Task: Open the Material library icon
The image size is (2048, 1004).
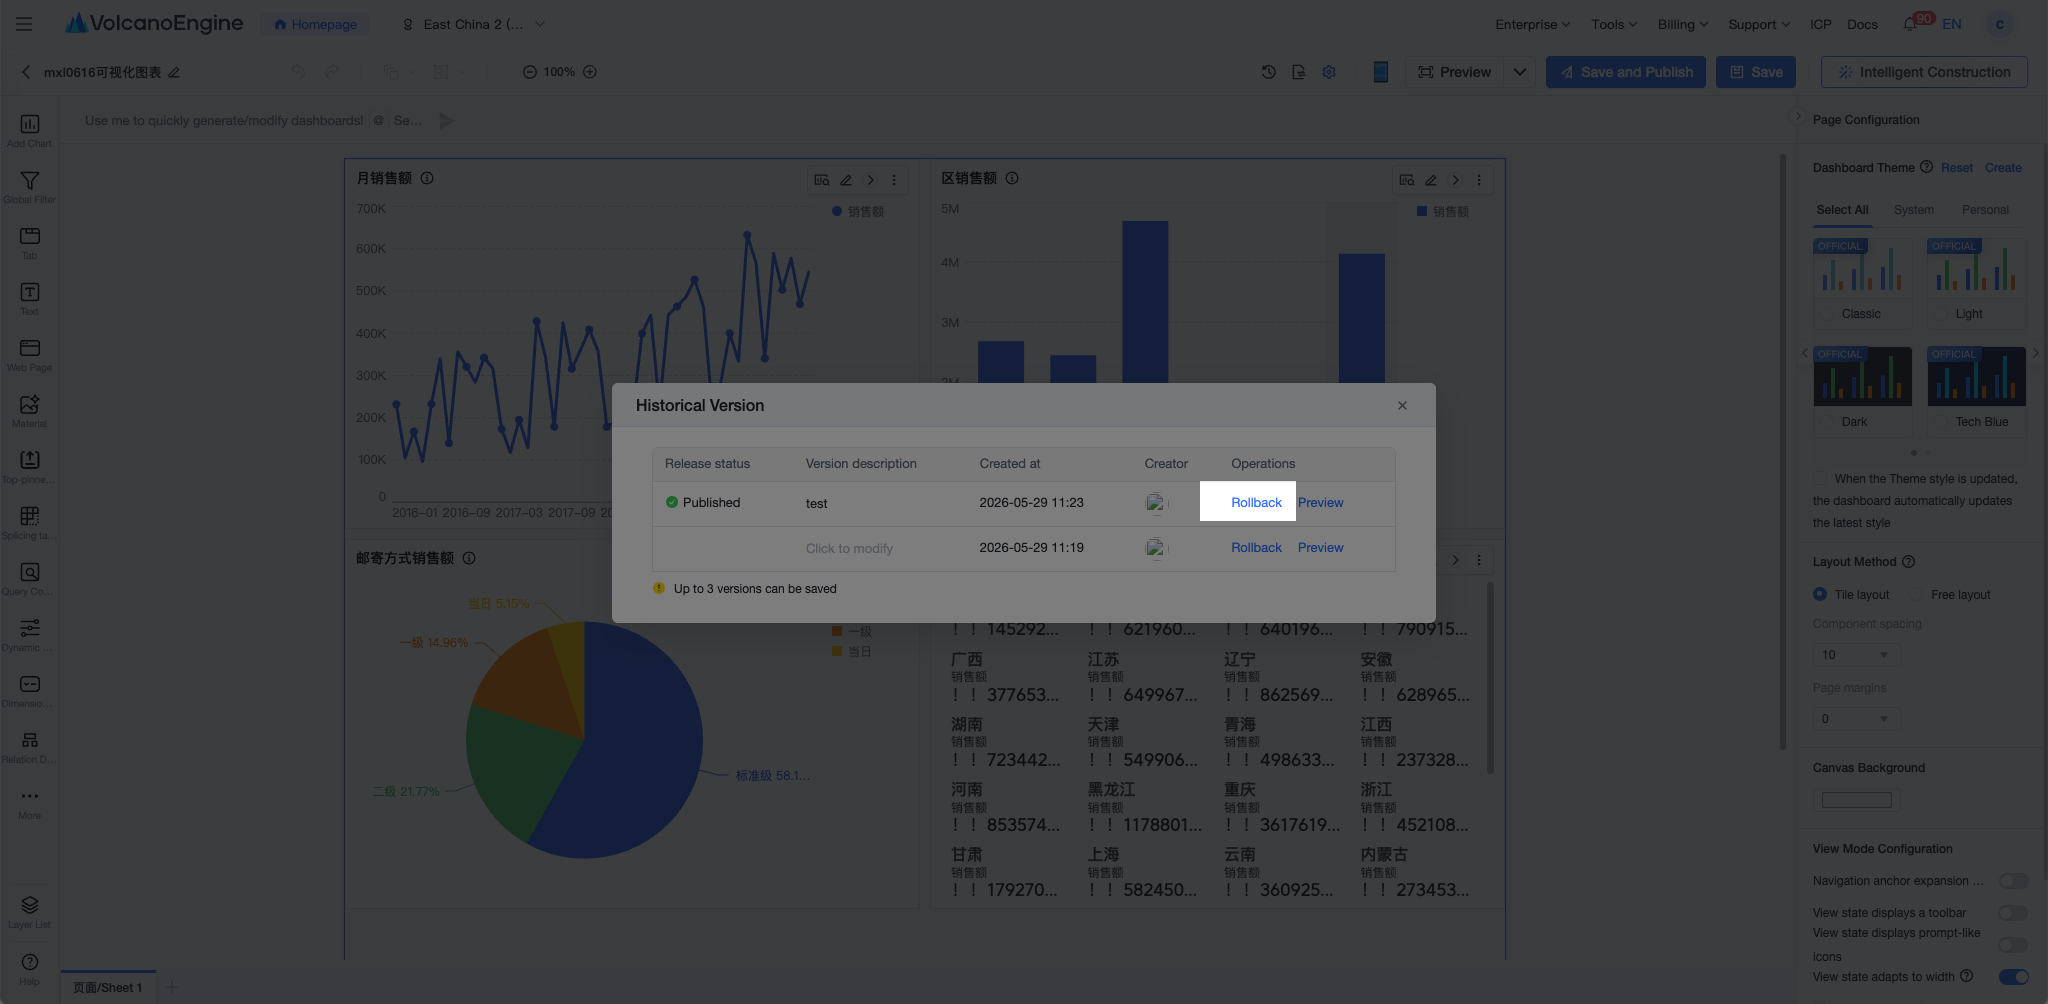Action: click(x=29, y=410)
